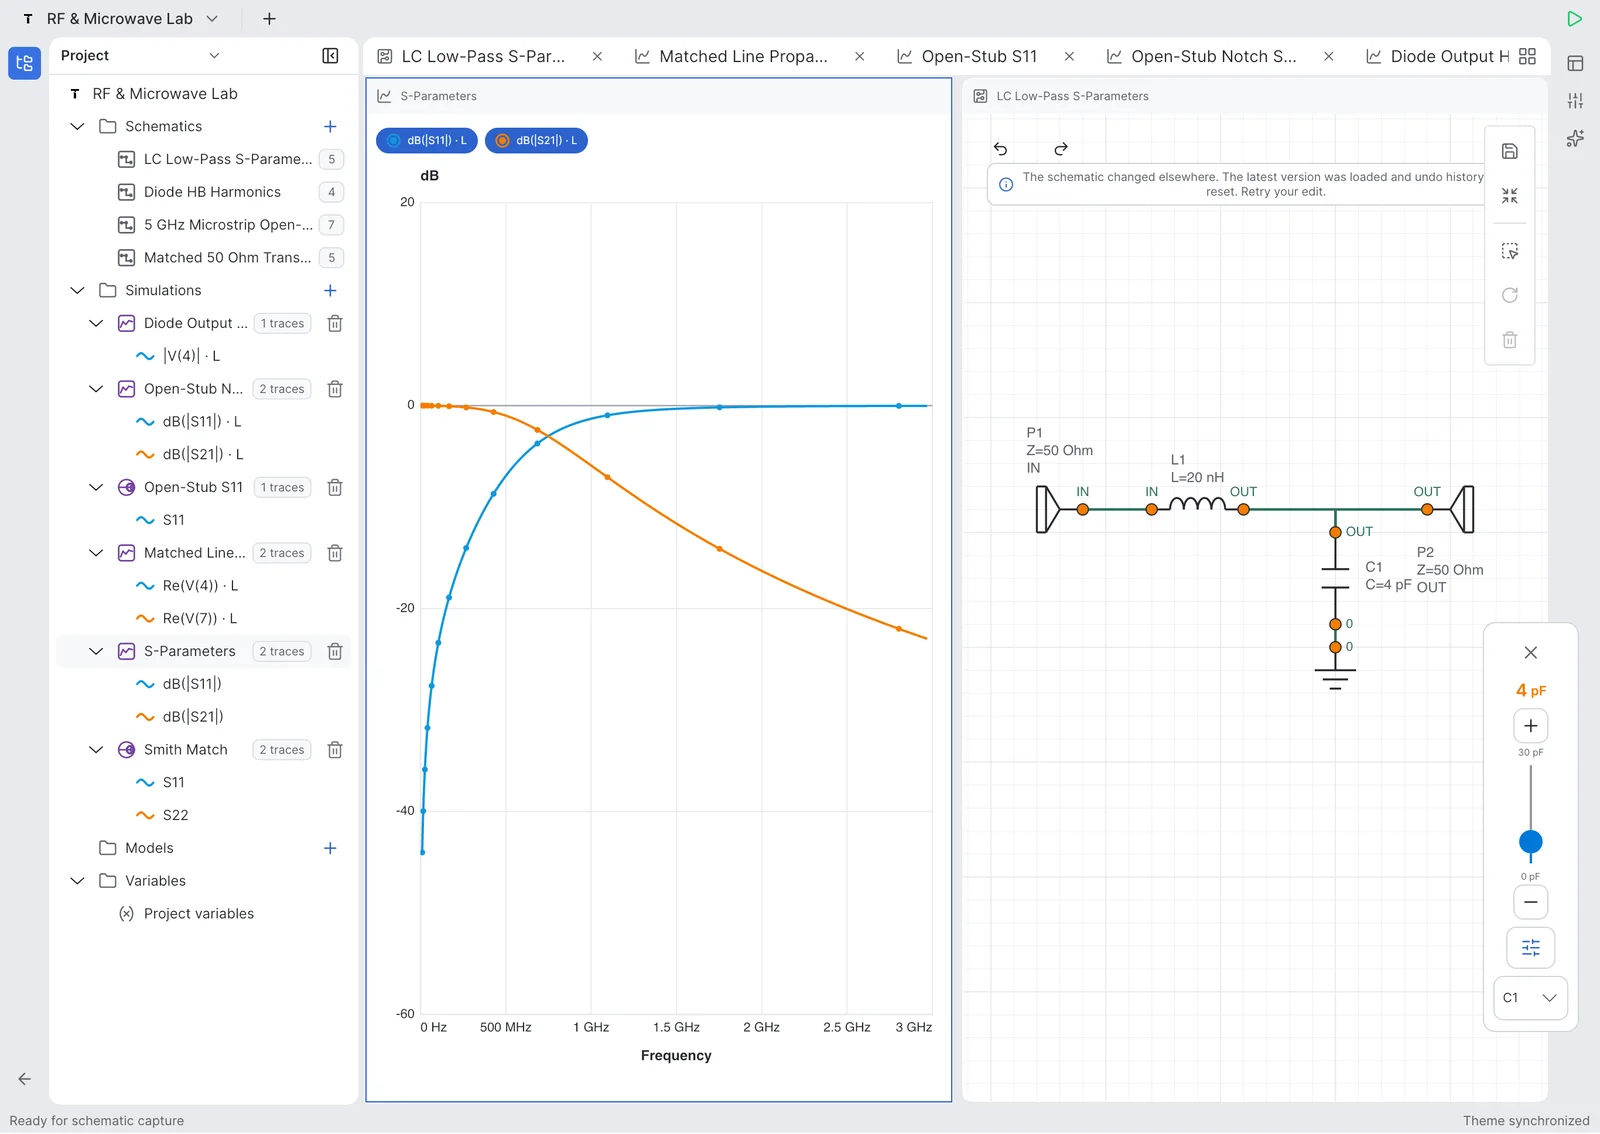The image size is (1600, 1134).
Task: Open the Project panel dropdown chevron
Action: pos(214,56)
